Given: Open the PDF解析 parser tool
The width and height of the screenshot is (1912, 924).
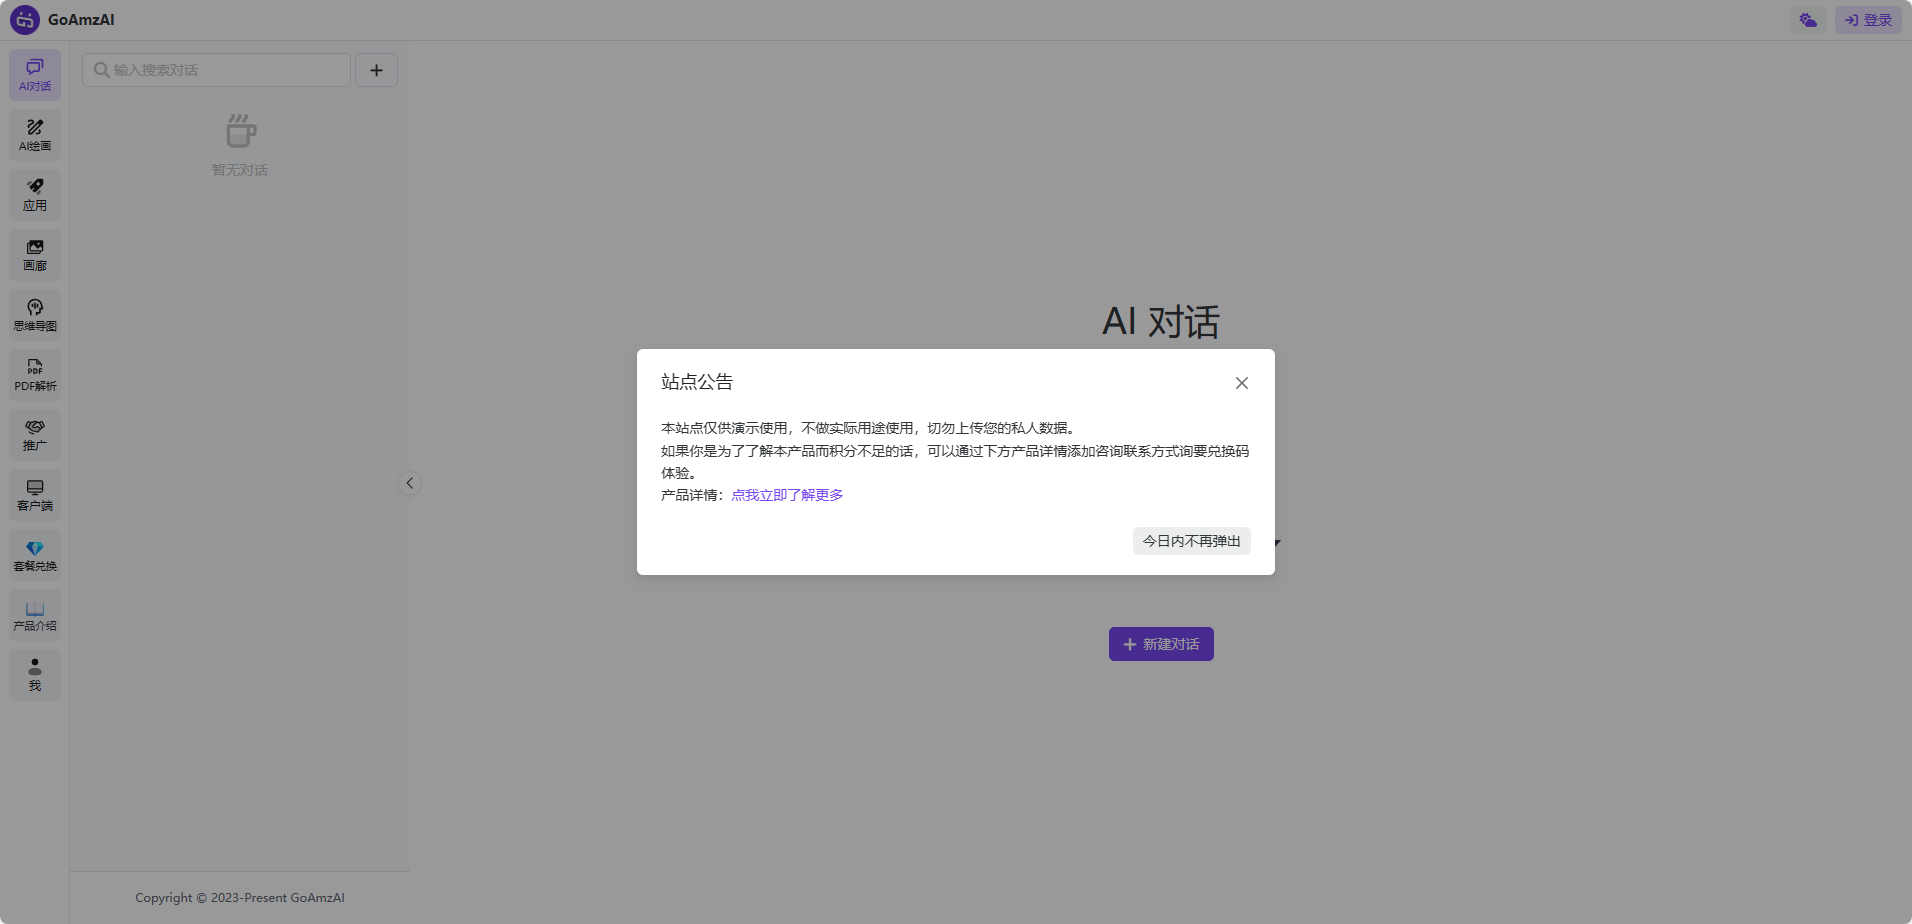Looking at the screenshot, I should coord(35,375).
